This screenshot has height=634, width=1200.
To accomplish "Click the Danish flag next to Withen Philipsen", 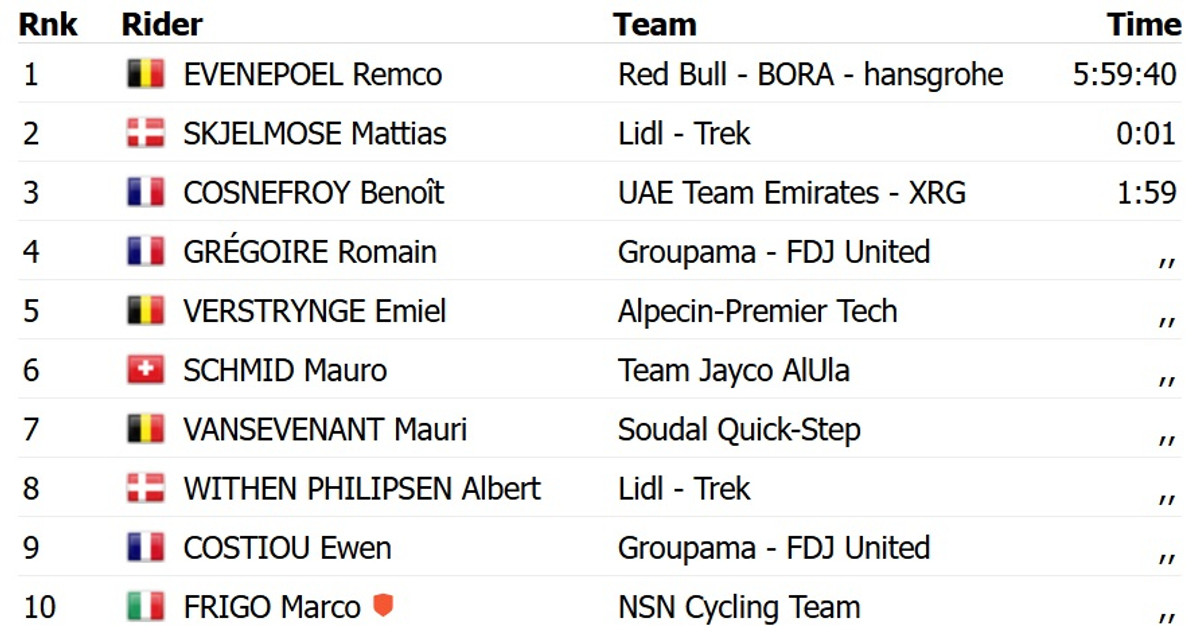I will 145,488.
